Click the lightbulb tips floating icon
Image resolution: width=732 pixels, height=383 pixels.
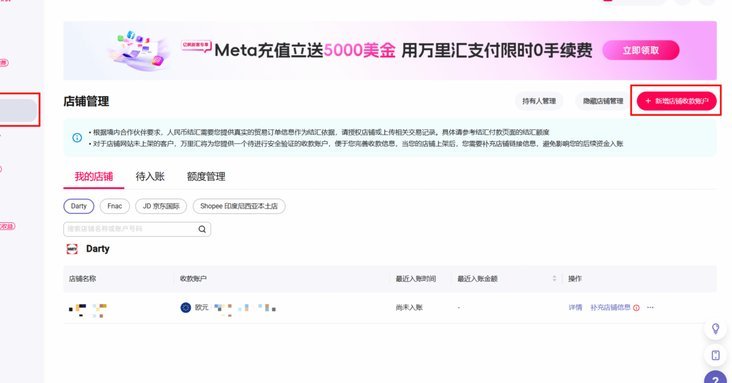click(x=715, y=329)
